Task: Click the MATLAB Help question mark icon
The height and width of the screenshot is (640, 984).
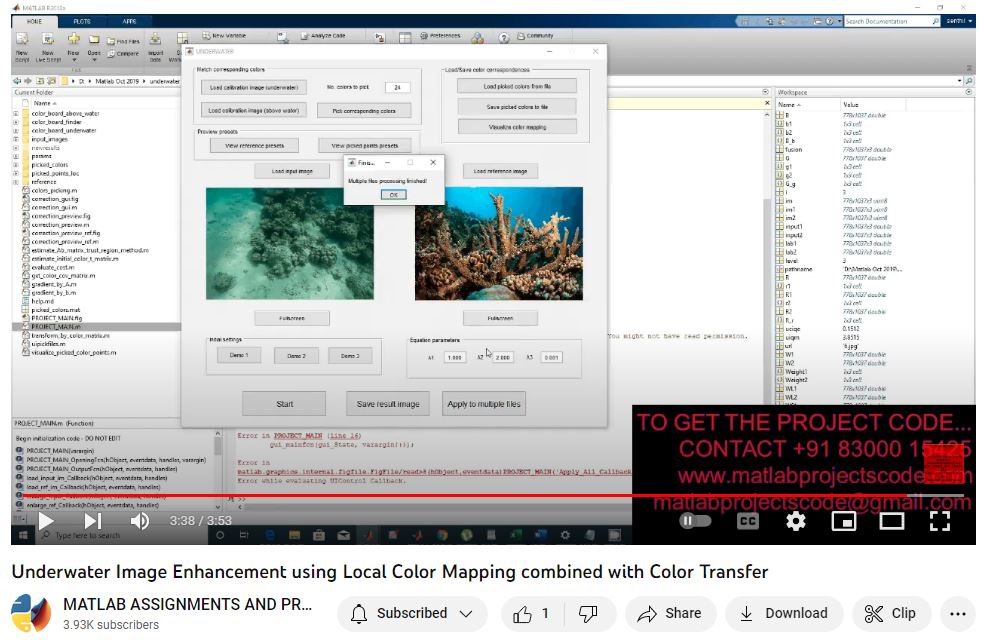Action: 504,38
